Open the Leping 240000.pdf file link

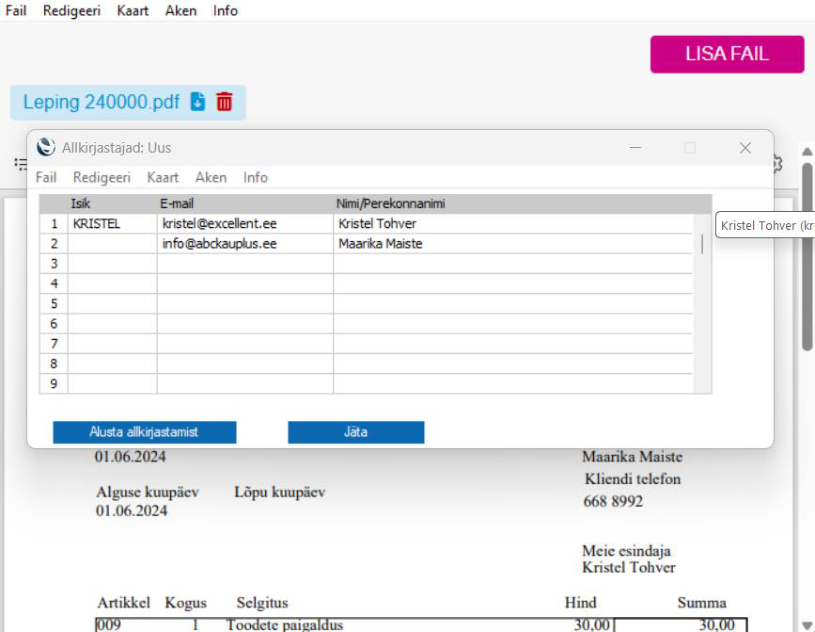(101, 102)
